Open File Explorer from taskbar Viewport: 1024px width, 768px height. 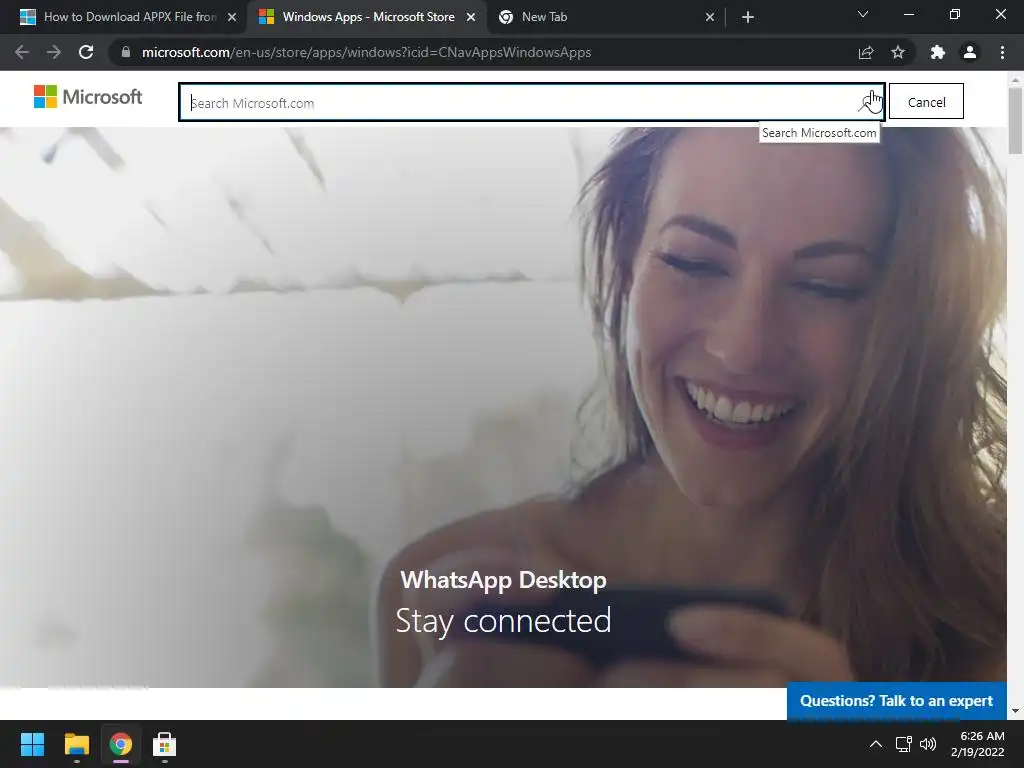76,744
